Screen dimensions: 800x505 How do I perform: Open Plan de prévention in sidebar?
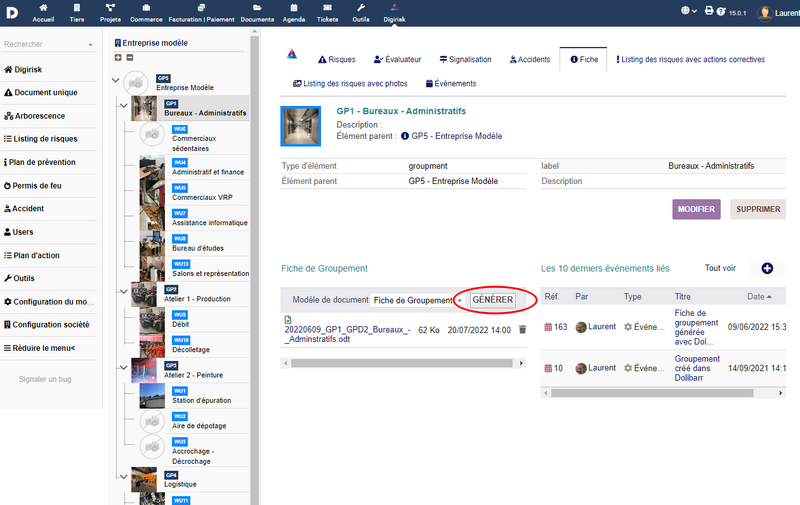coord(40,163)
